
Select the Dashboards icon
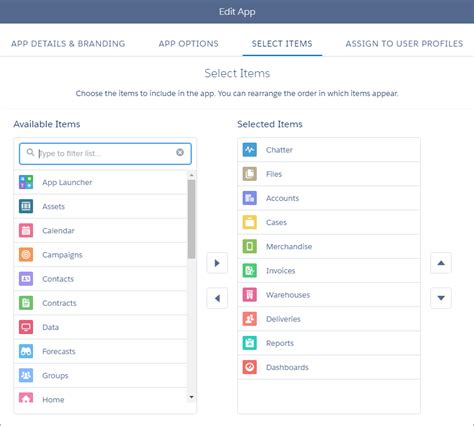click(x=250, y=367)
